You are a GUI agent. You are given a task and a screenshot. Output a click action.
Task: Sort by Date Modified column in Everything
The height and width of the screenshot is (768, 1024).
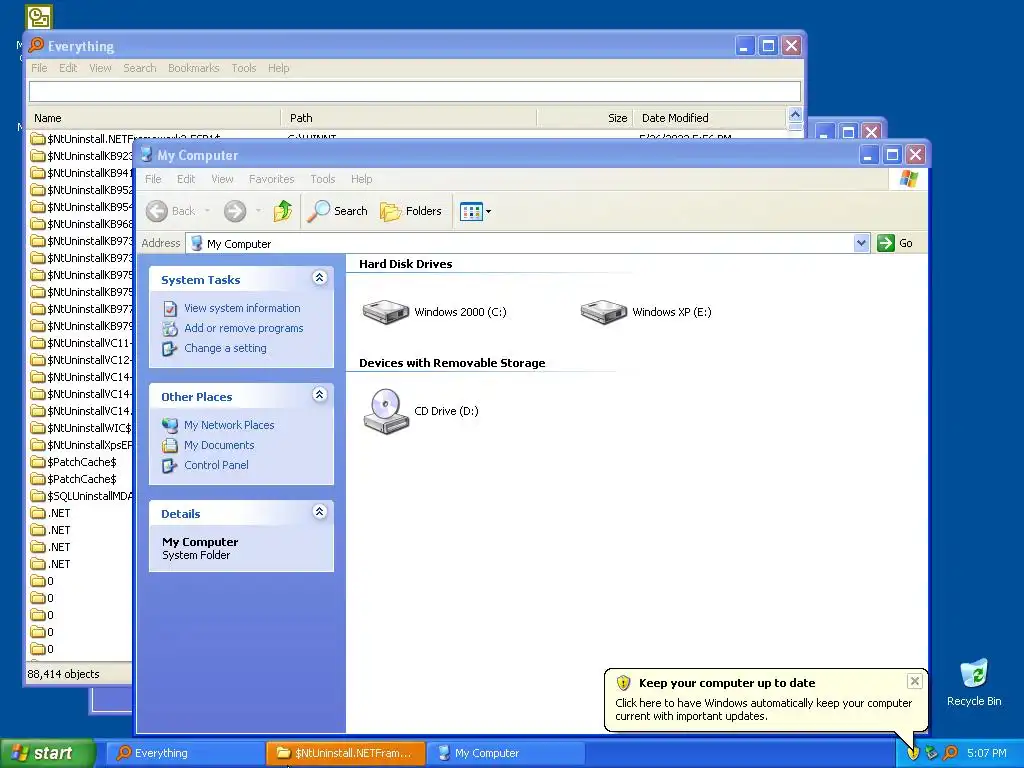pyautogui.click(x=710, y=118)
